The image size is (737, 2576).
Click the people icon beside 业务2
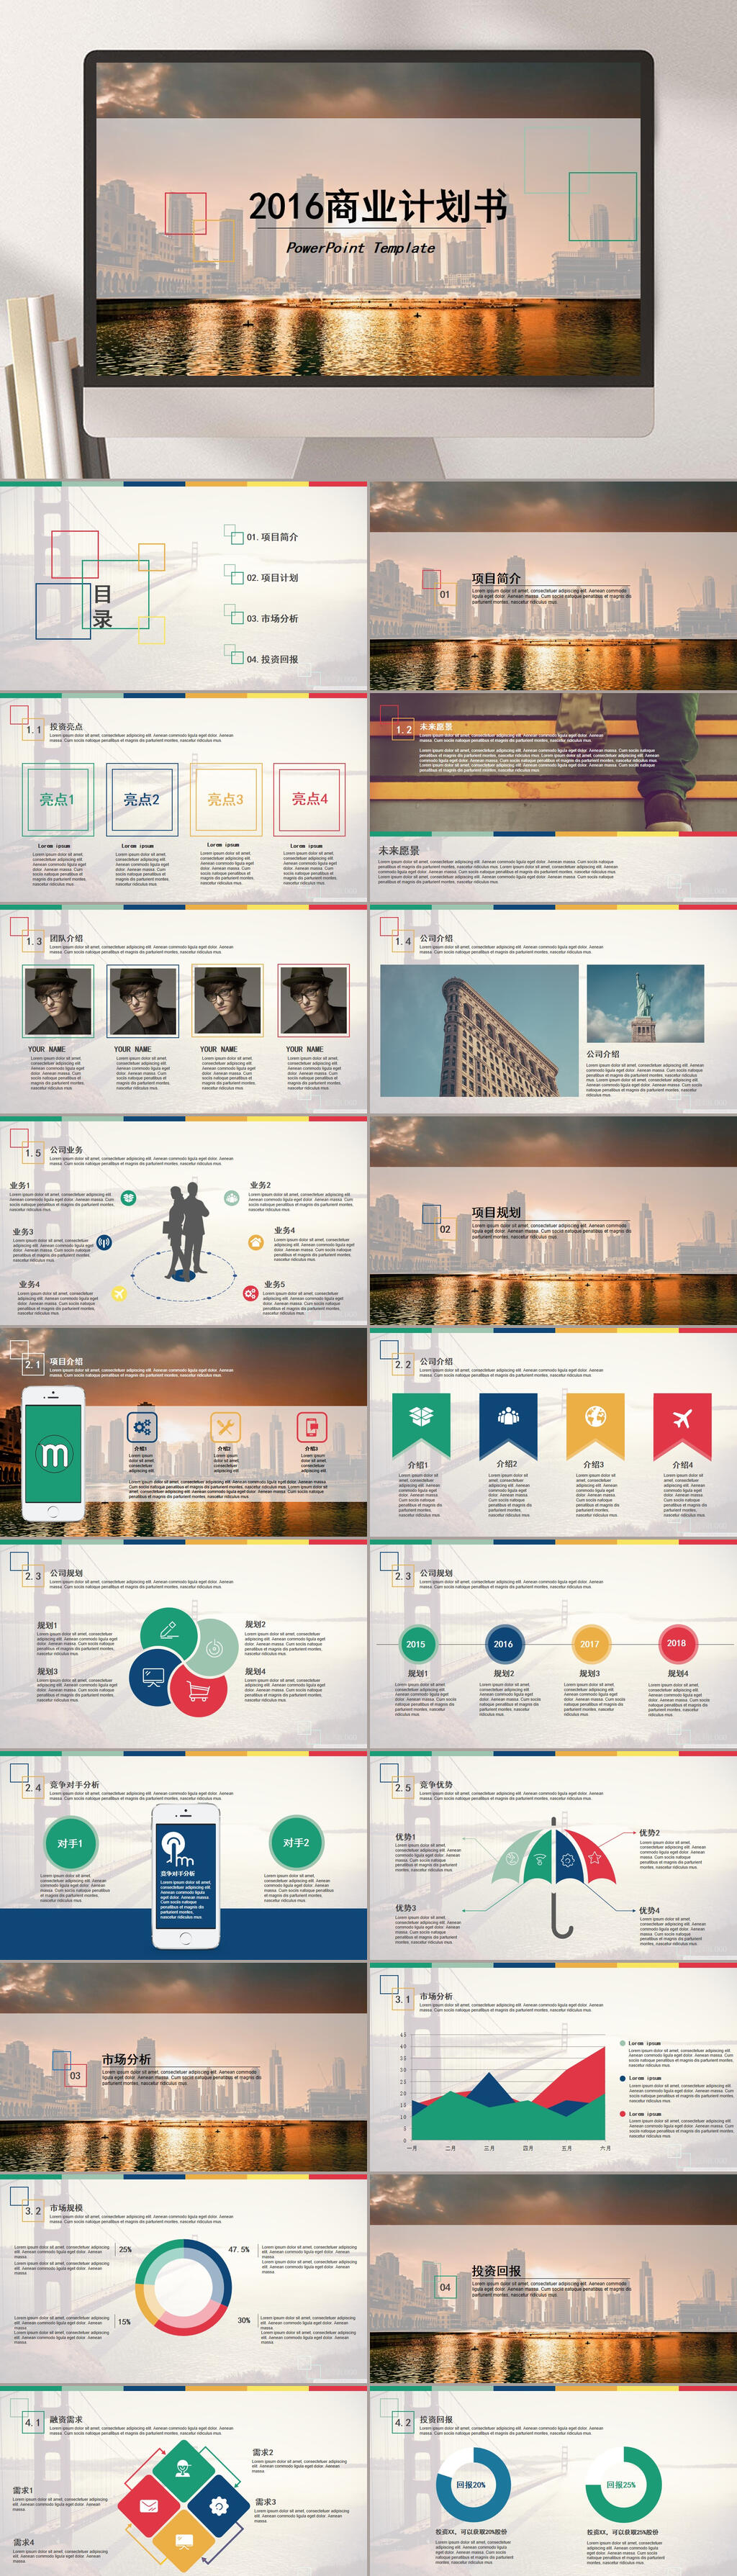(231, 1197)
